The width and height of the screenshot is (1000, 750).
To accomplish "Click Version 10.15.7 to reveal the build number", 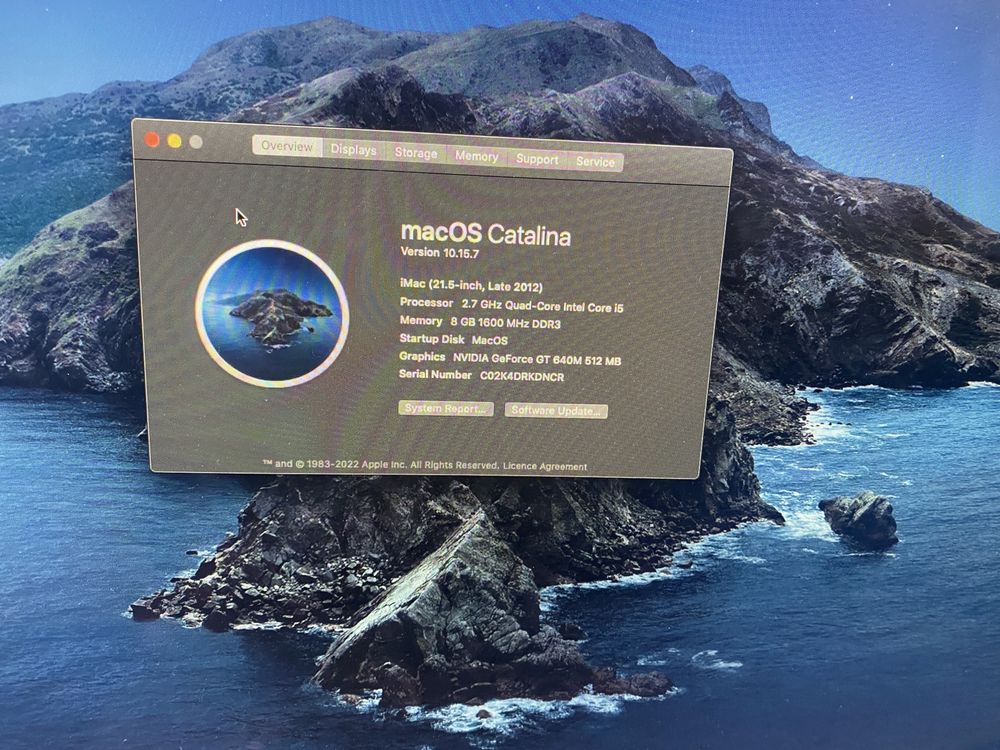I will click(x=439, y=253).
